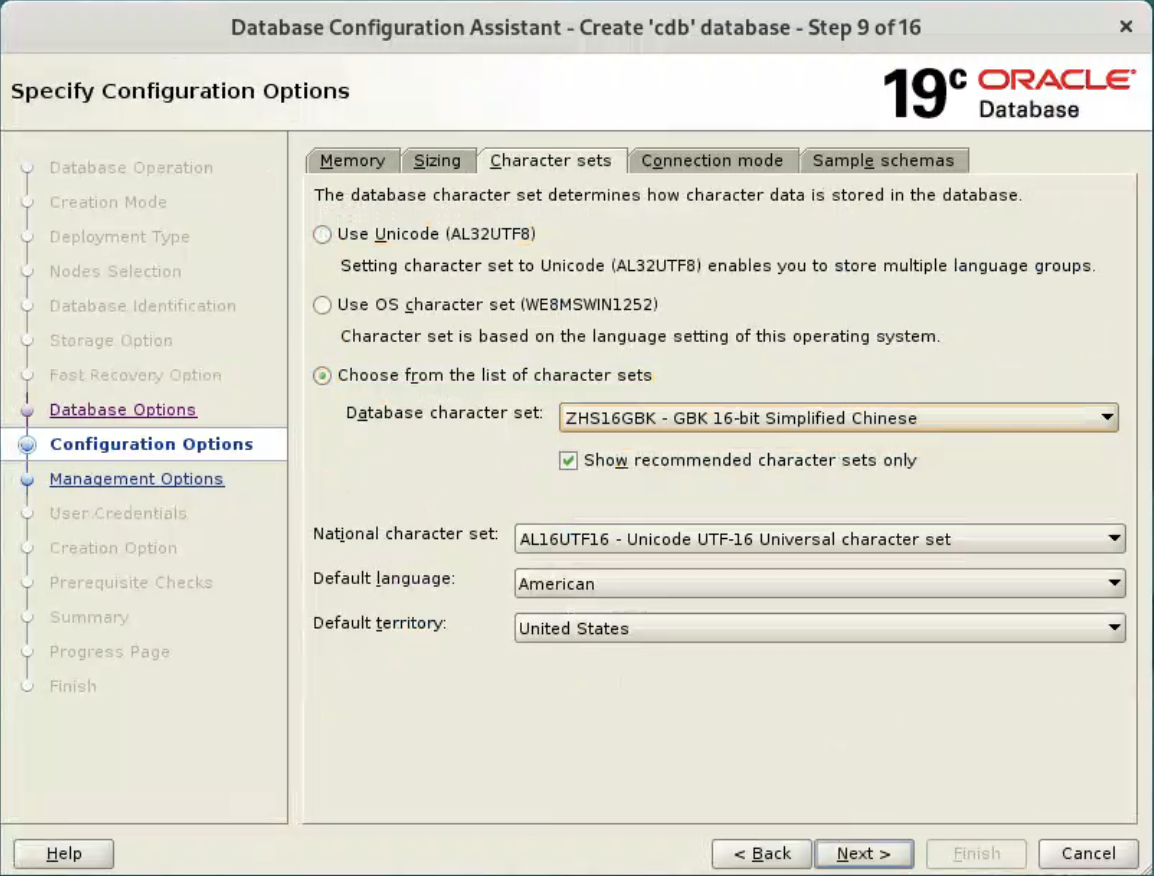This screenshot has width=1154, height=876.
Task: Choose Use OS character set radio option
Action: coord(322,305)
